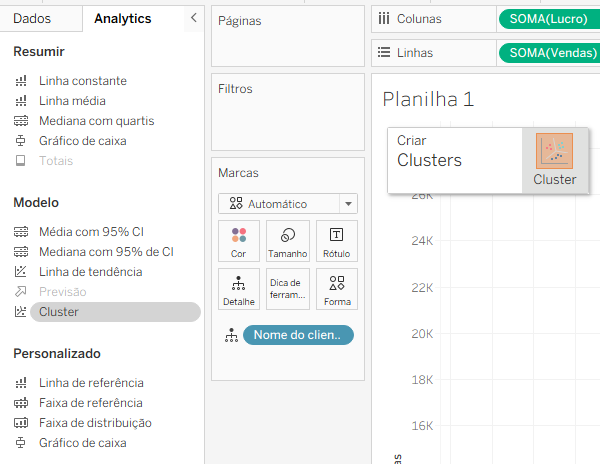Image resolution: width=600 pixels, height=464 pixels.
Task: Select Linha de tendência in Modelo
Action: (91, 272)
